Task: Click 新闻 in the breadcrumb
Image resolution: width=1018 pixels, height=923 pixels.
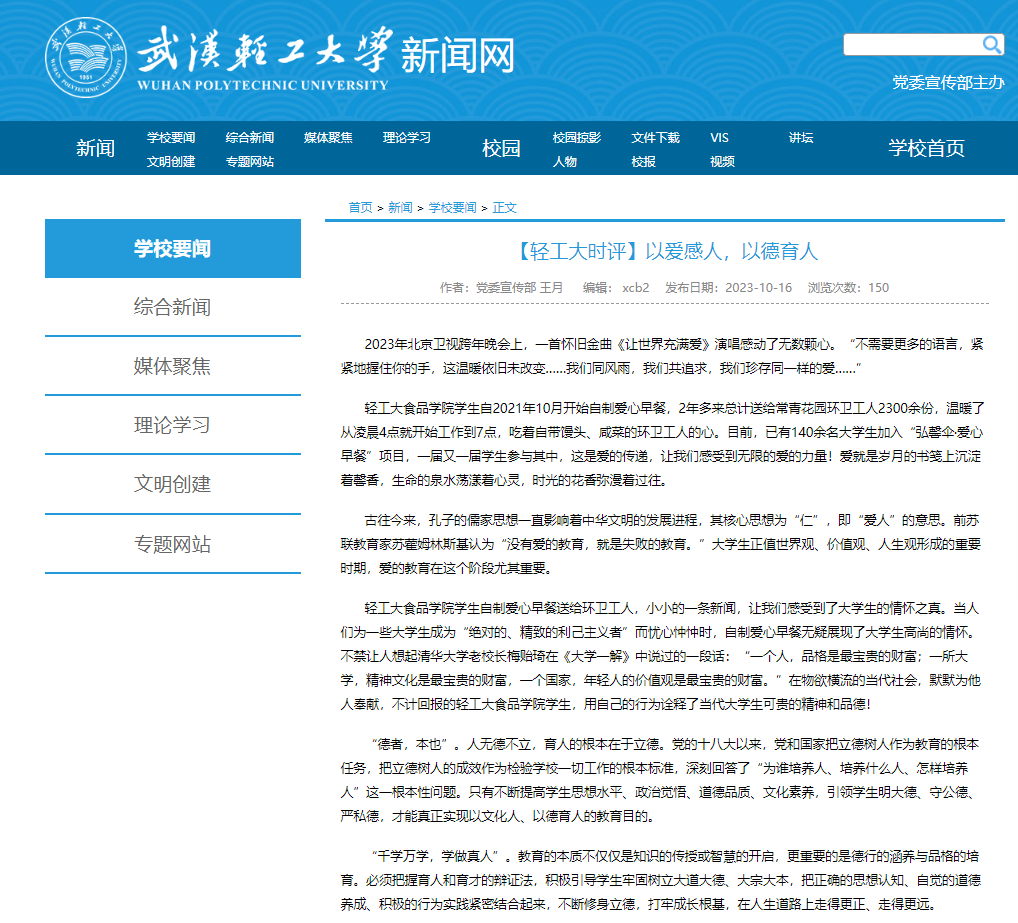Action: [x=401, y=208]
